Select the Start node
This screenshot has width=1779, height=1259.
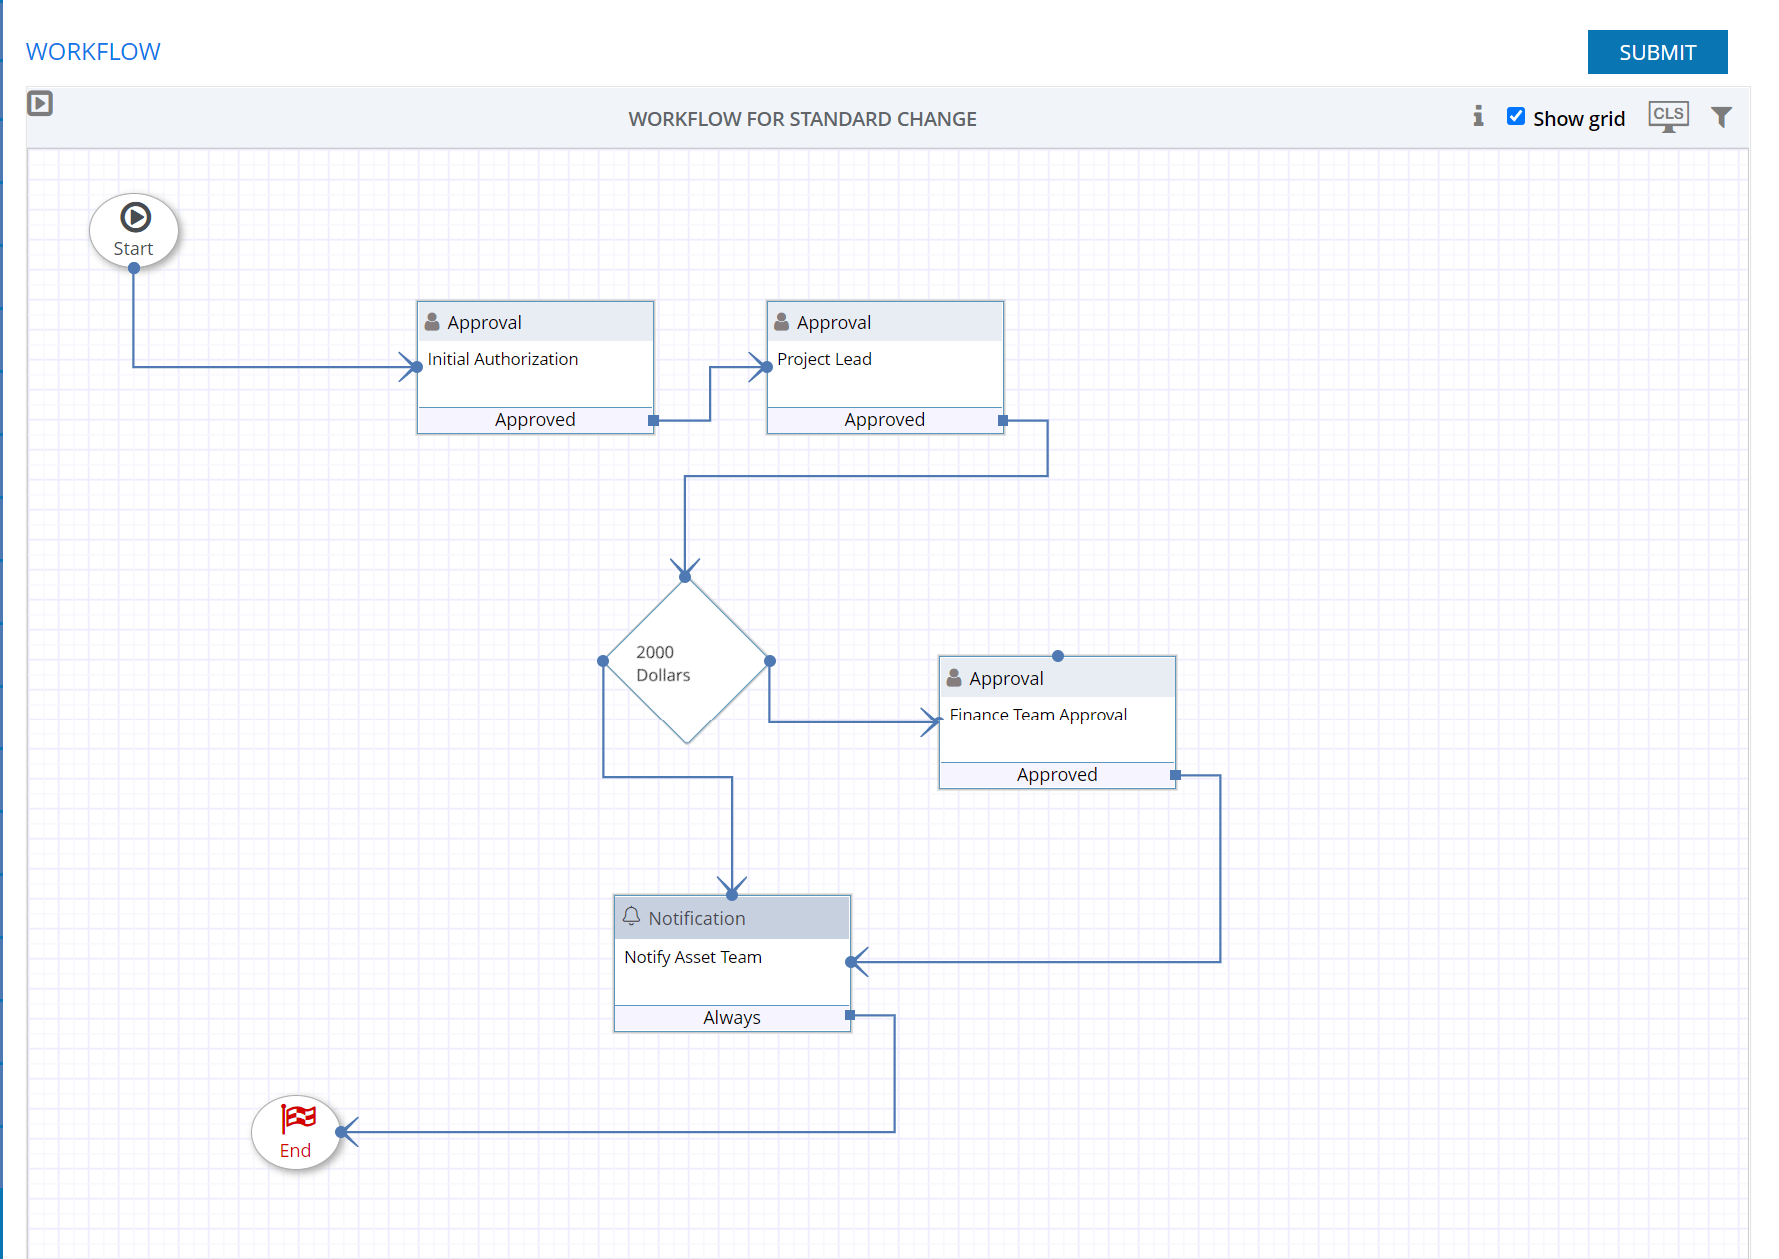pos(134,230)
